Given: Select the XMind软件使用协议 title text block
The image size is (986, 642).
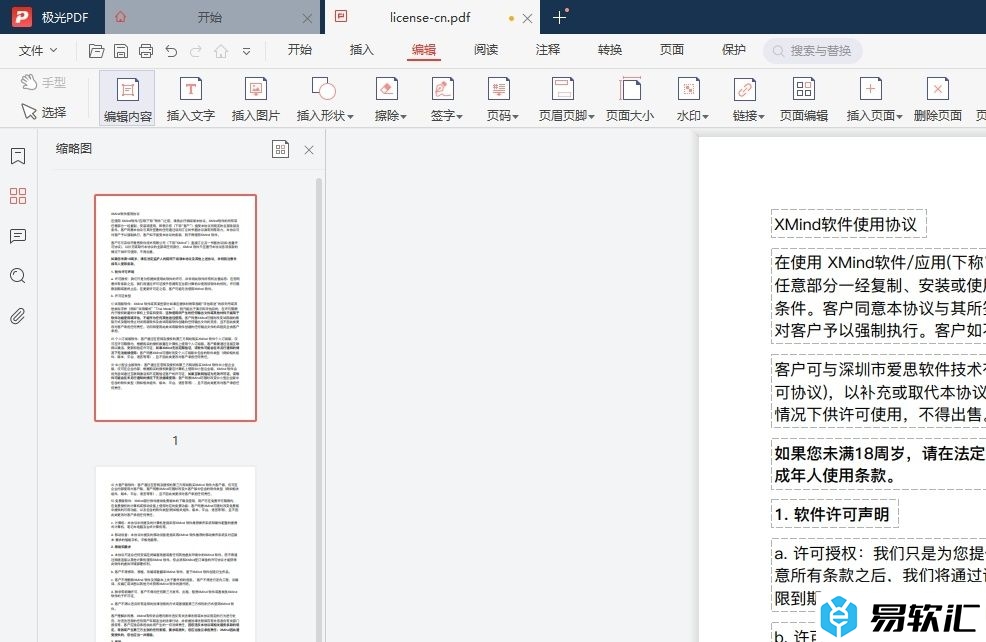Looking at the screenshot, I should click(x=849, y=224).
